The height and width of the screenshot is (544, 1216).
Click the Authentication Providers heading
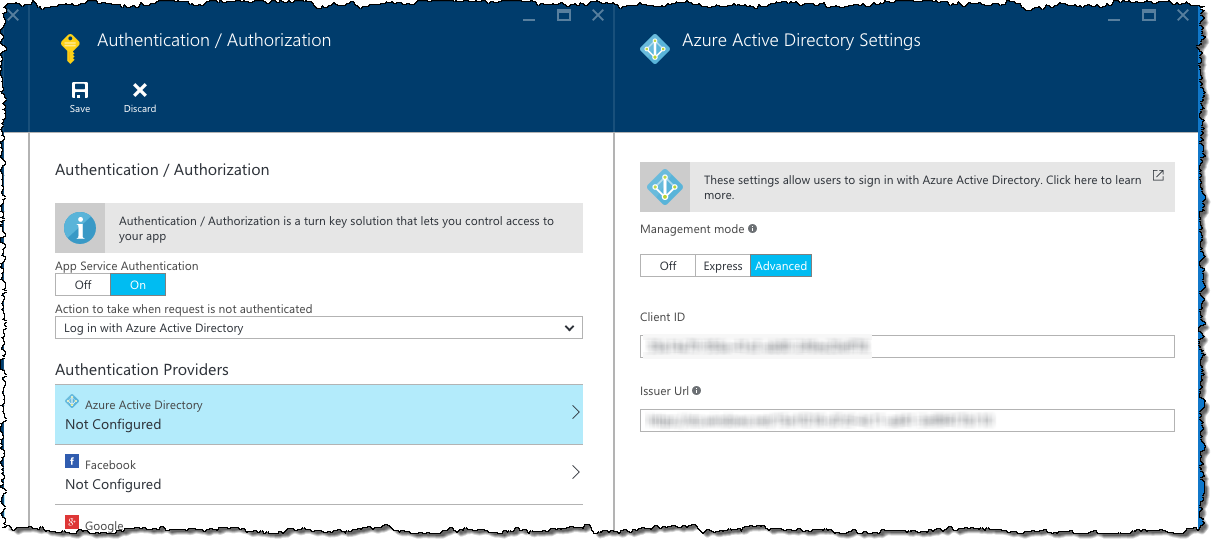click(x=142, y=370)
